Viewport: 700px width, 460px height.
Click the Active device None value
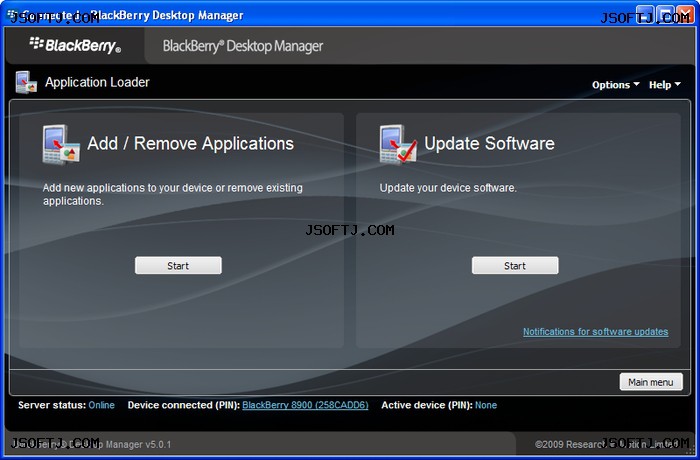click(x=486, y=405)
